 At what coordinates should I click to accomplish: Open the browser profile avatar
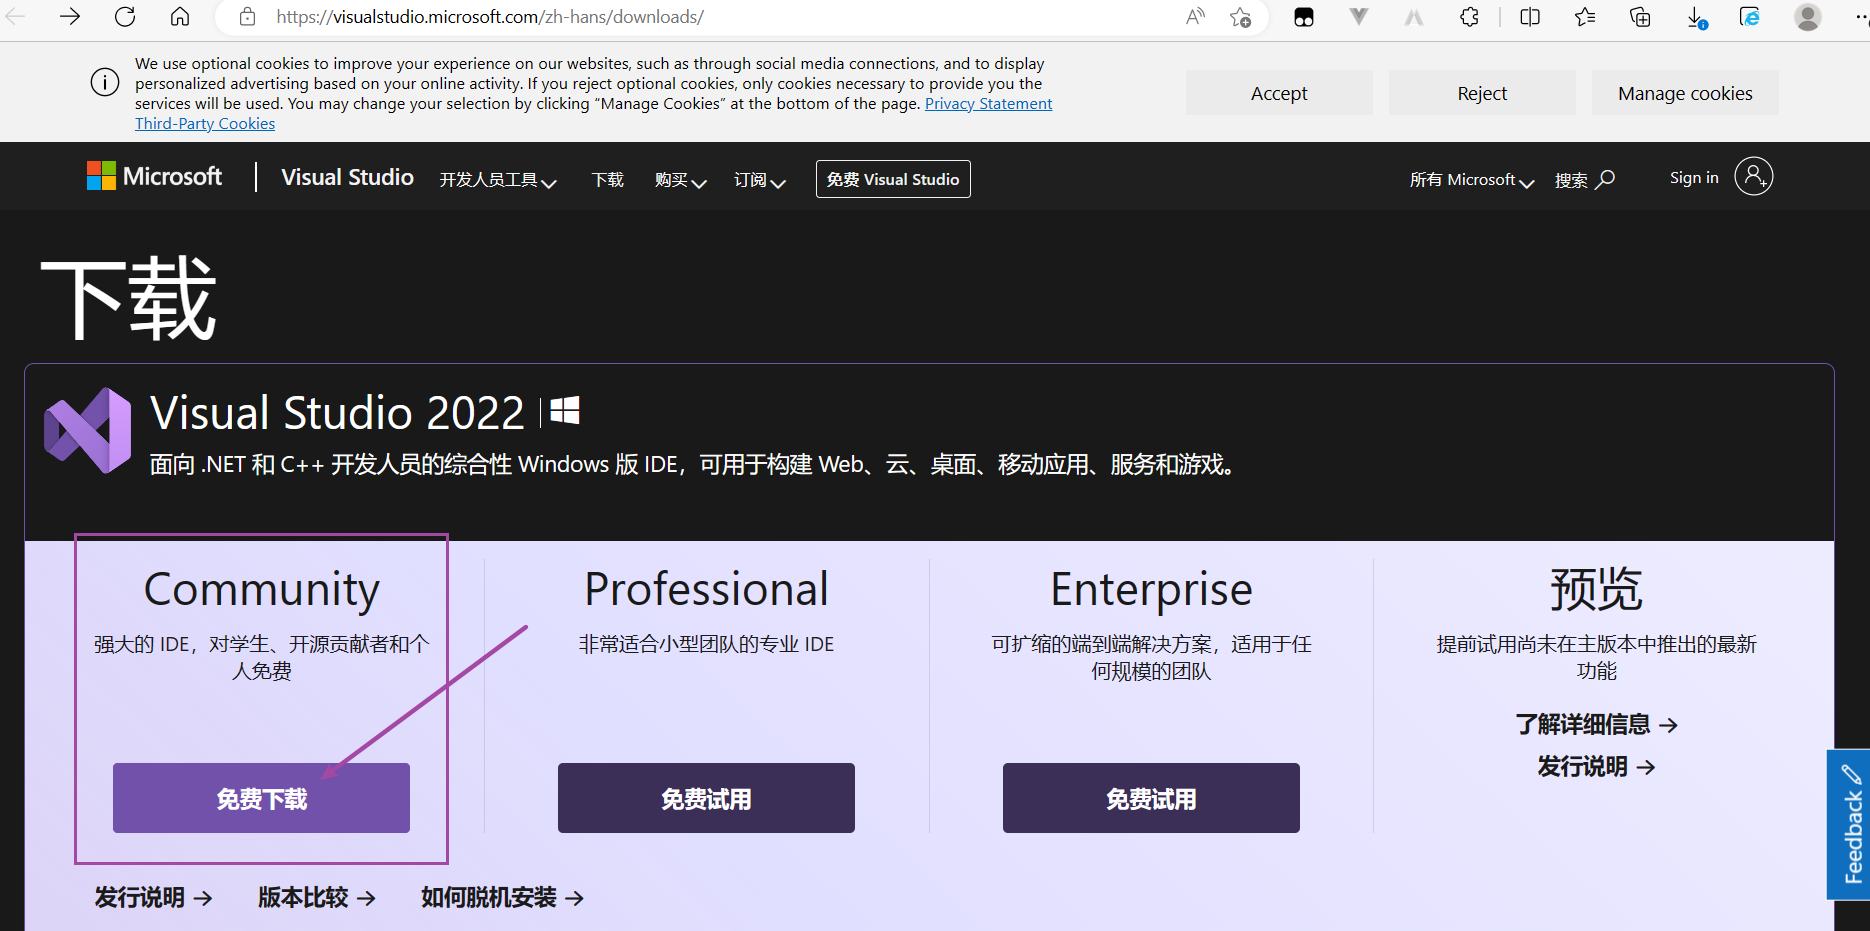pos(1807,17)
